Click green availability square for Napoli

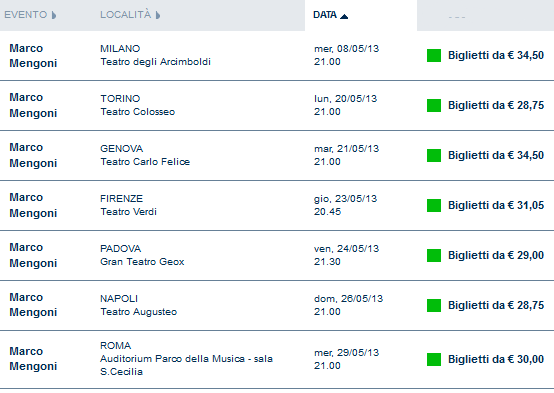434,305
